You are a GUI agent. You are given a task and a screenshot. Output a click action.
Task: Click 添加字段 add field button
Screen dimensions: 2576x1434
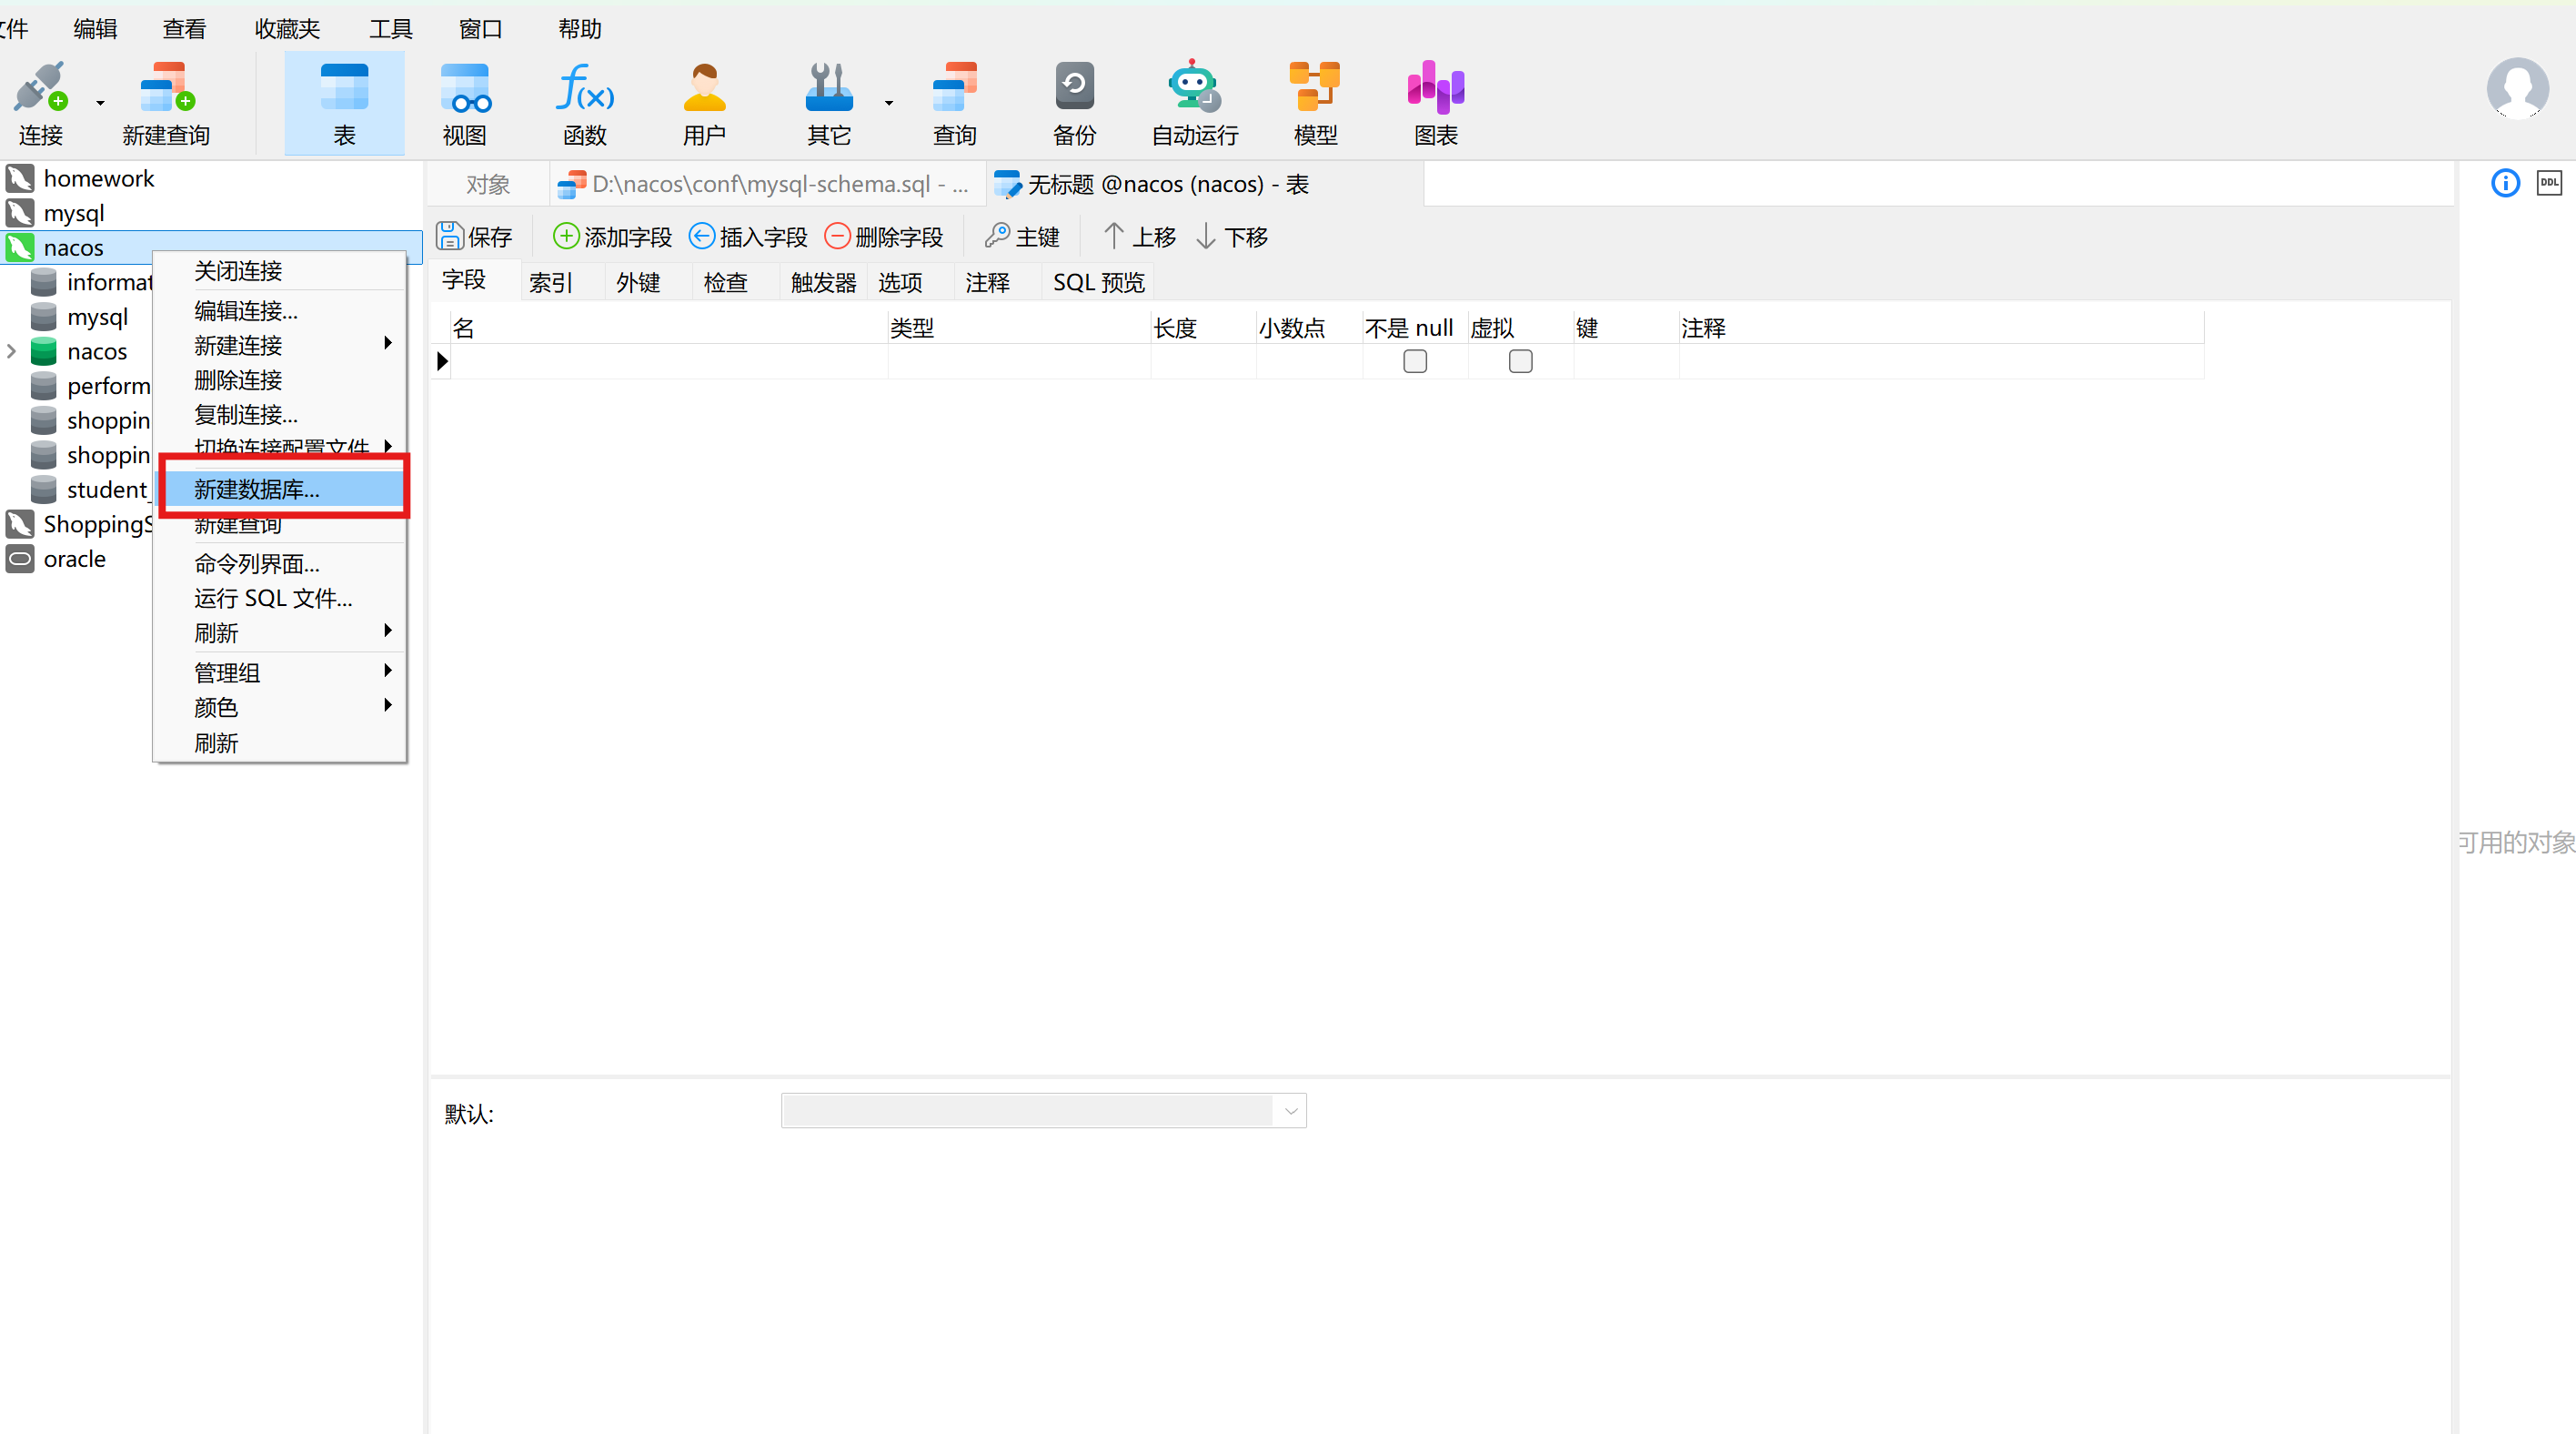[612, 237]
